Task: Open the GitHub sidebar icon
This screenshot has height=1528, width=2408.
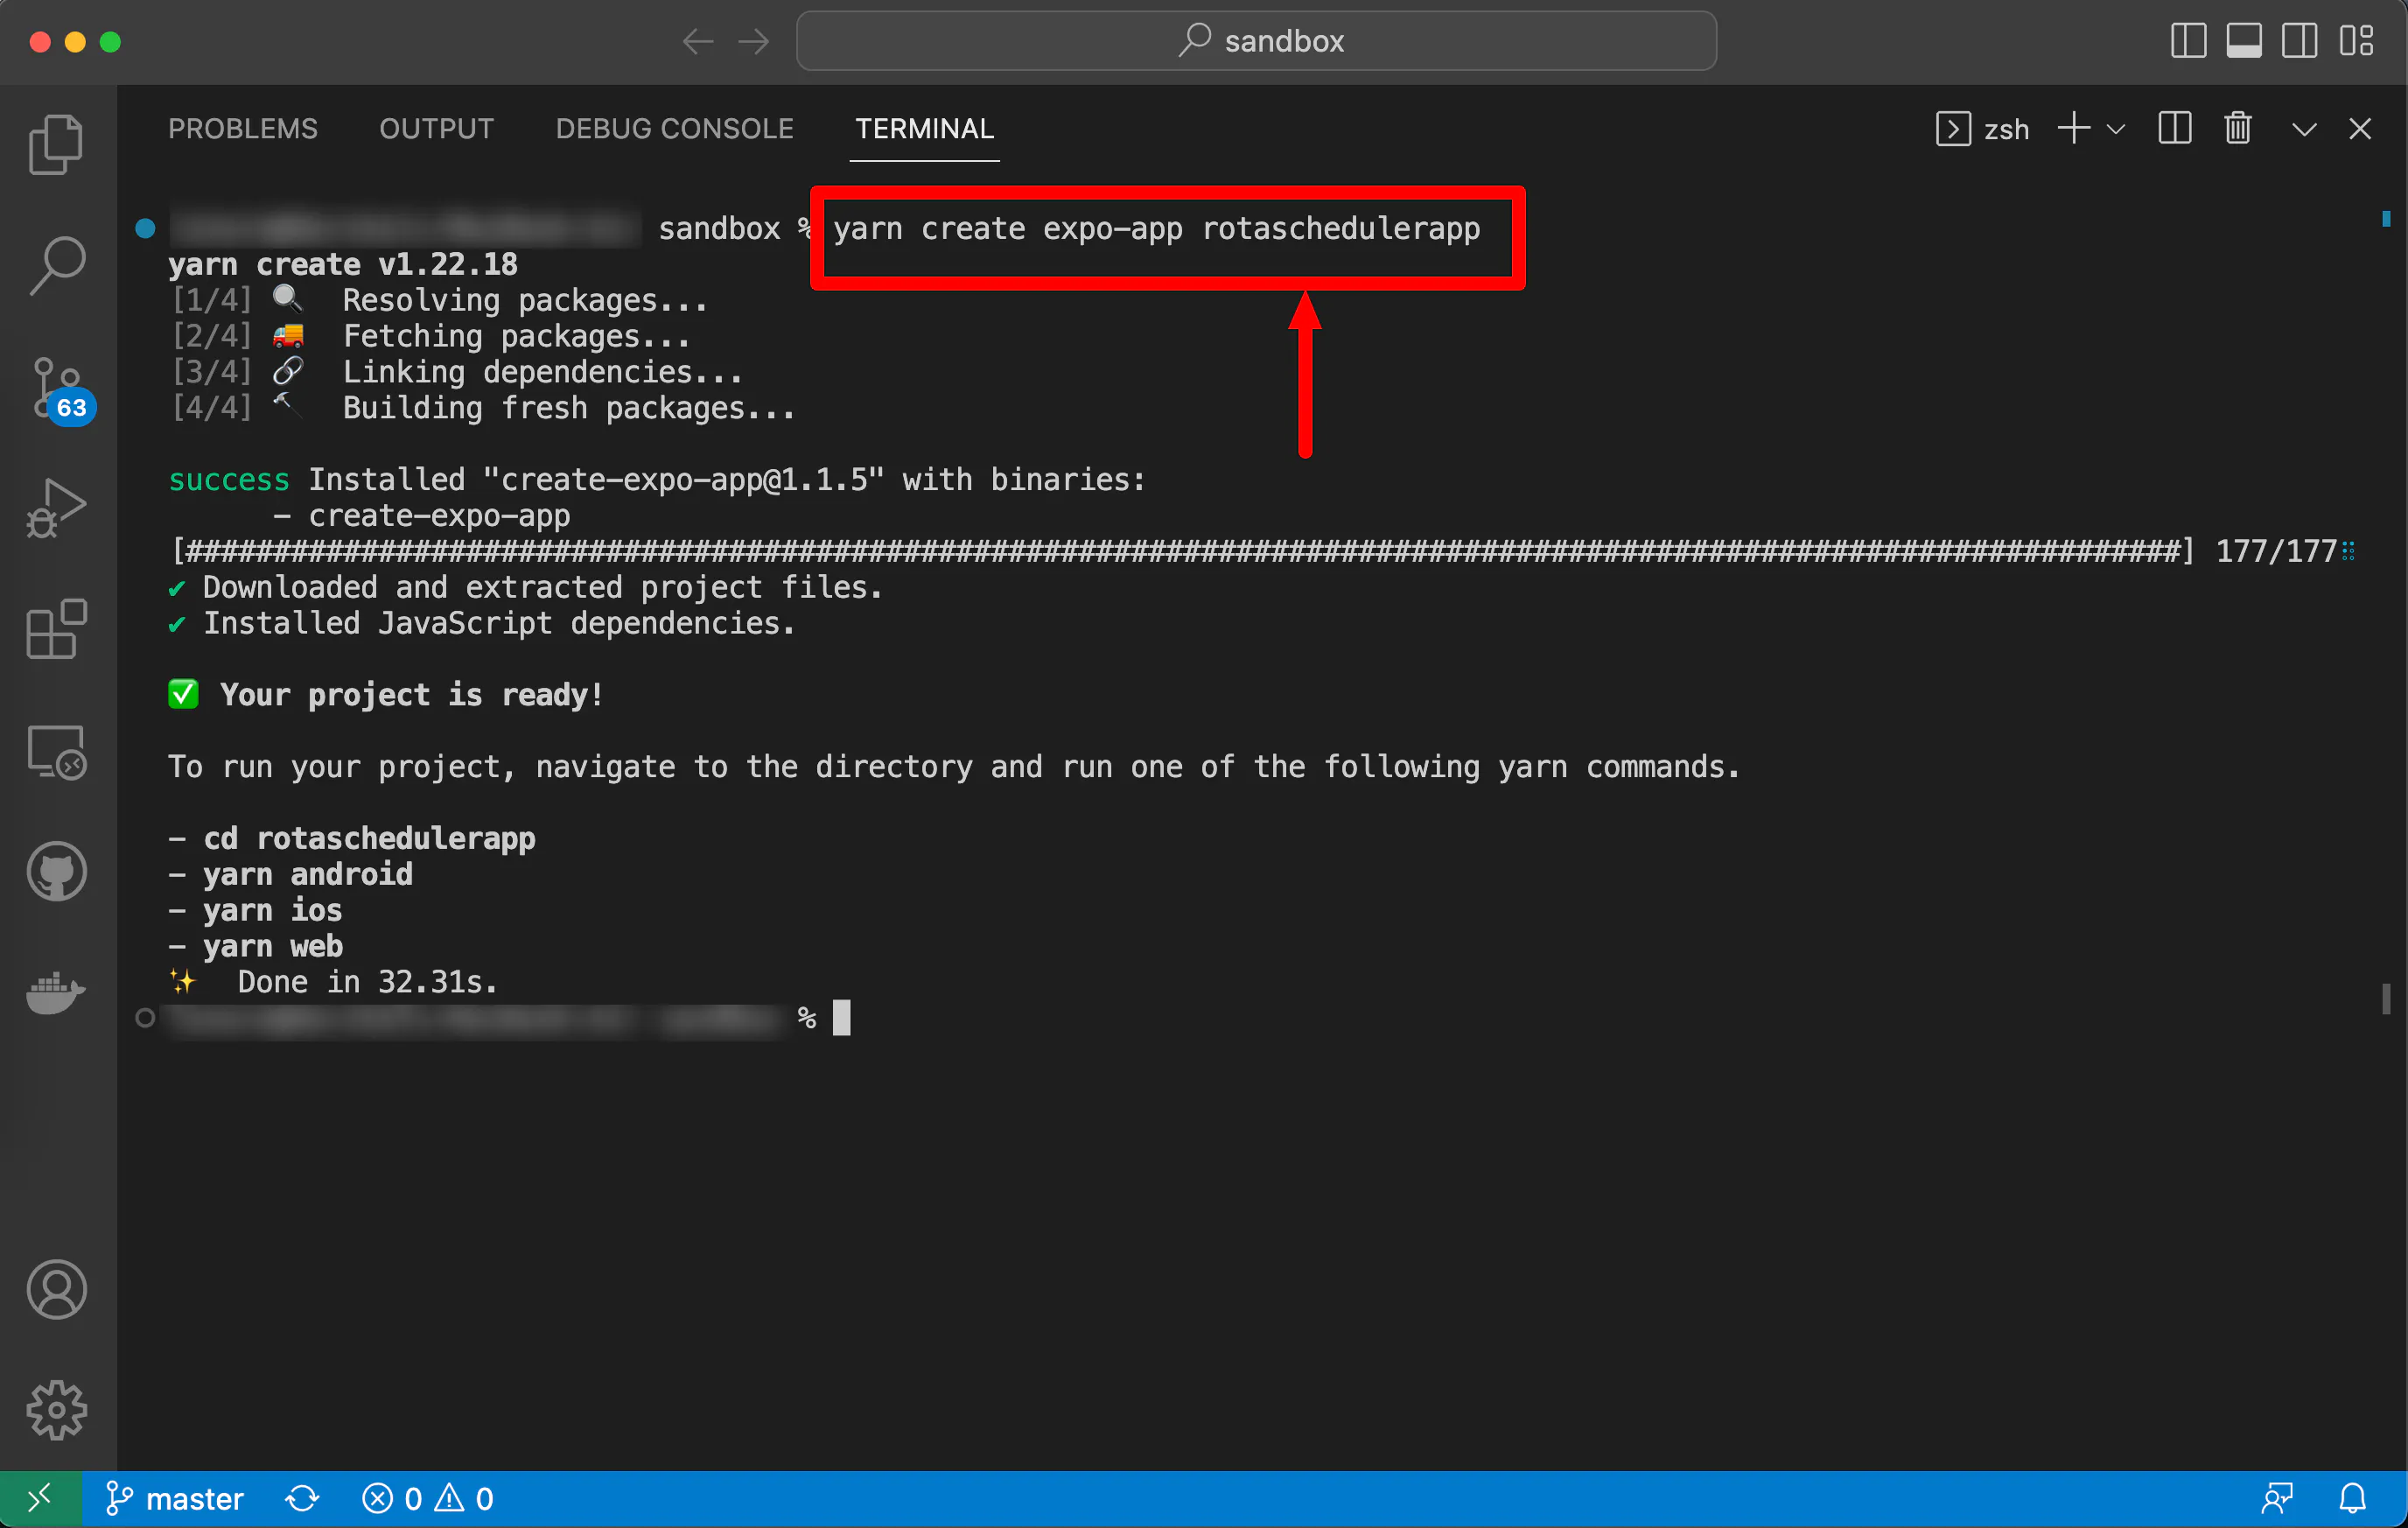Action: [56, 872]
